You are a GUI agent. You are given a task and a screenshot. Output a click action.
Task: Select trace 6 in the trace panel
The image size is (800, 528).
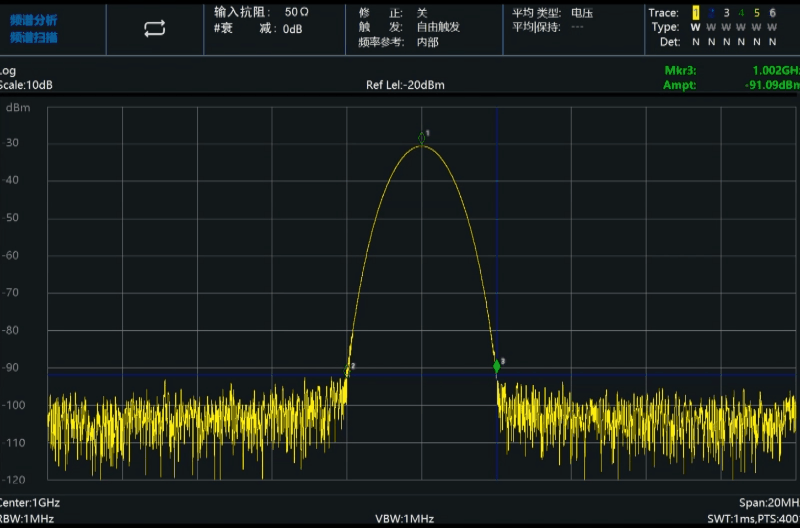point(772,13)
